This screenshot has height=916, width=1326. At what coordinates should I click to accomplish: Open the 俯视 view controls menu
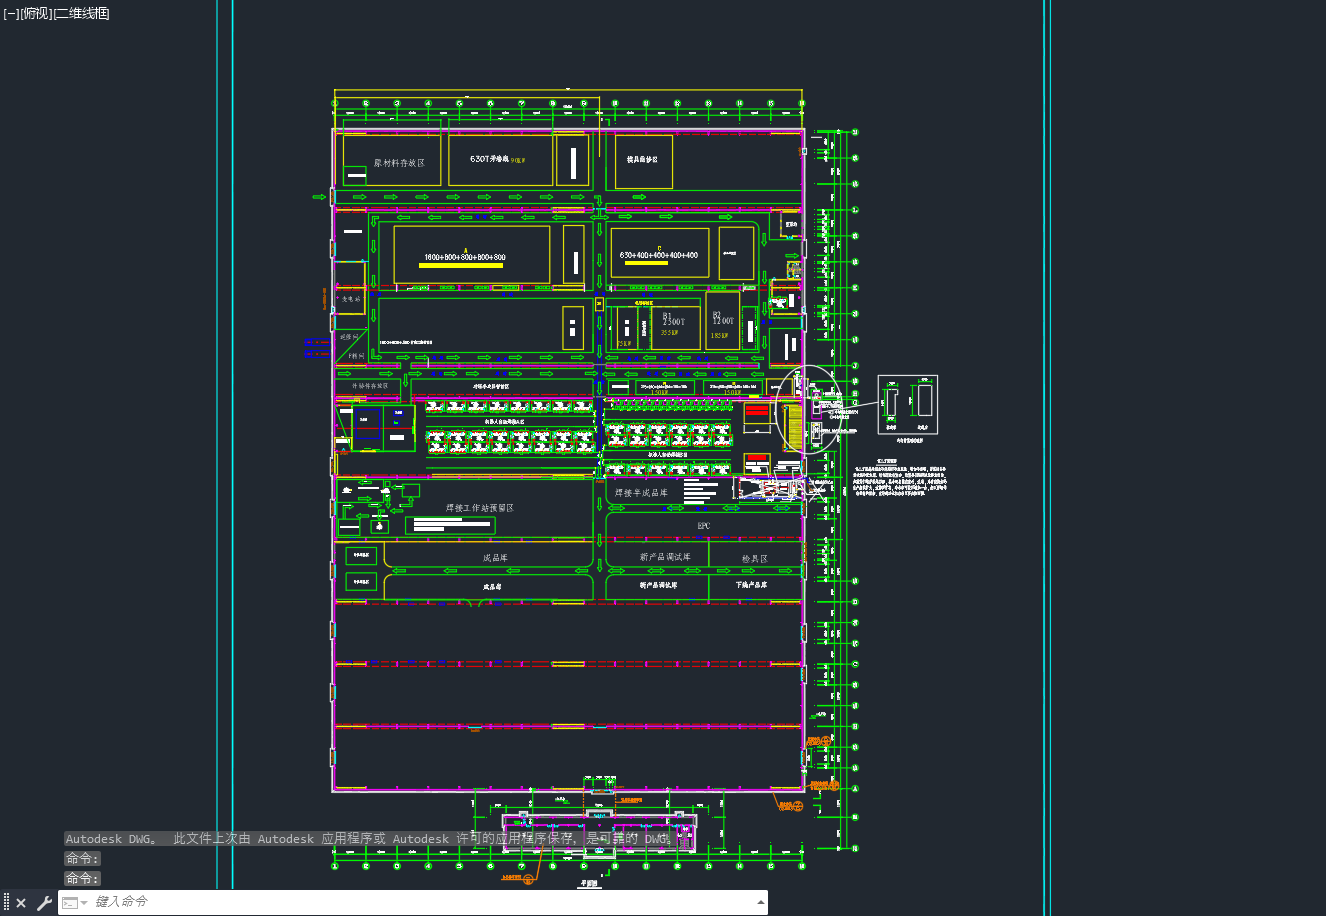[x=35, y=14]
